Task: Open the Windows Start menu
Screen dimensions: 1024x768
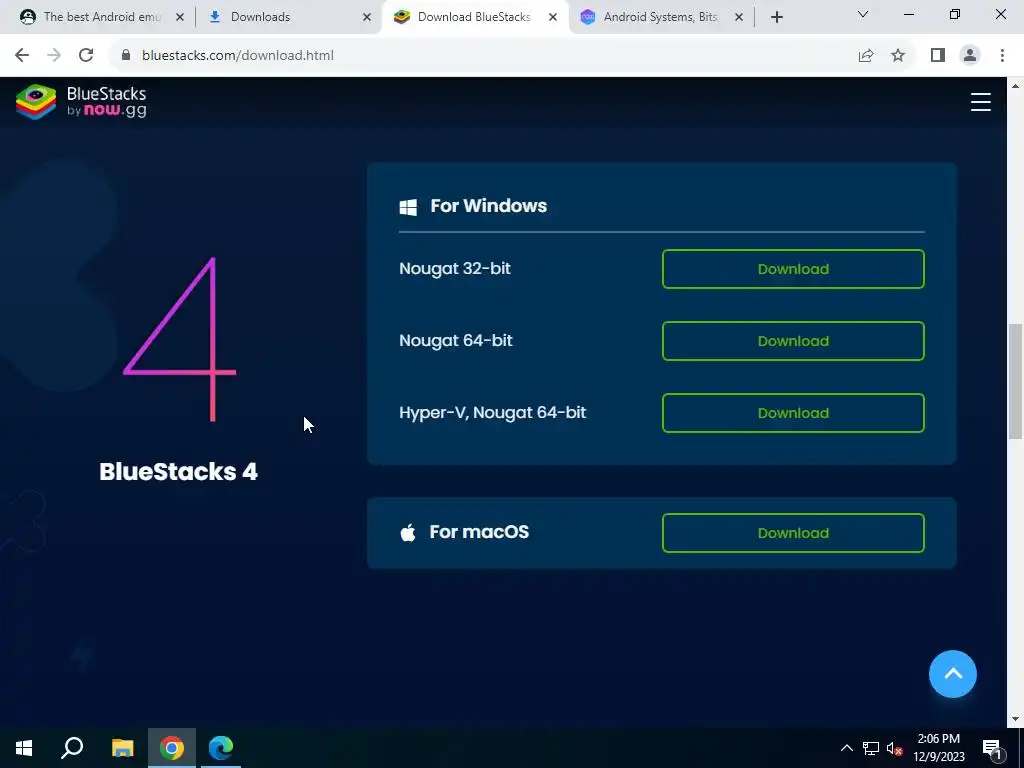Action: pyautogui.click(x=24, y=748)
